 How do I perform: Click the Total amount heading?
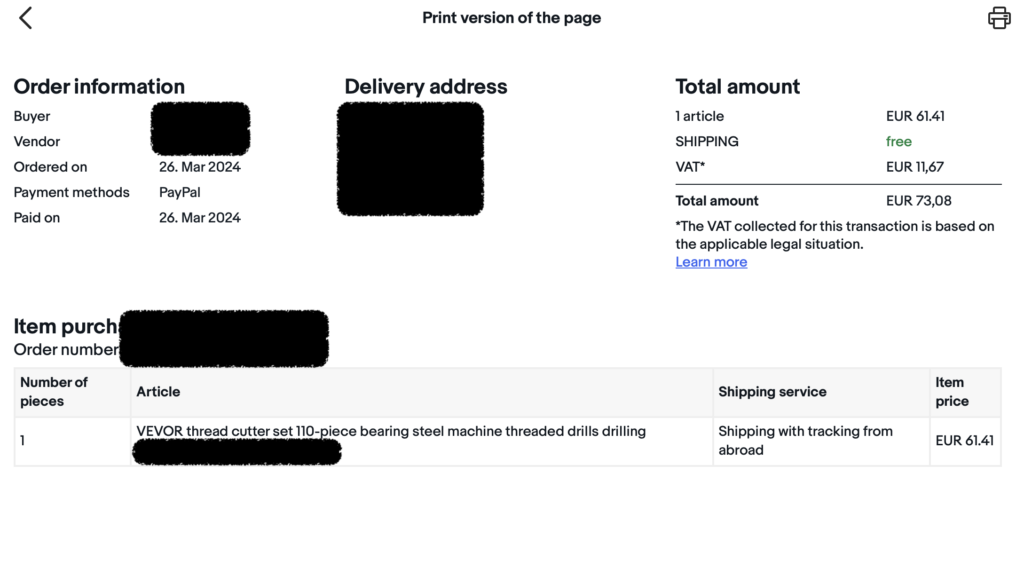coord(737,86)
